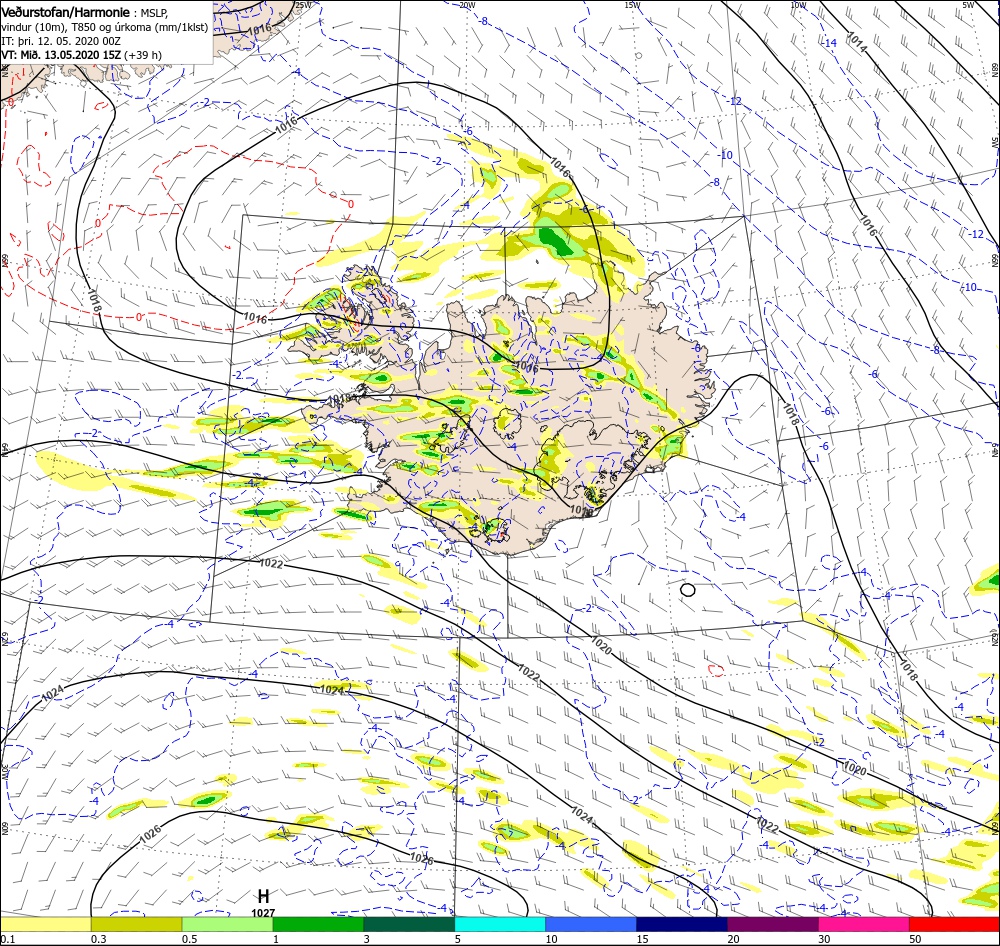Click the 'Veðurstofan/Harmonie' title text
1000x946 pixels.
pyautogui.click(x=66, y=12)
